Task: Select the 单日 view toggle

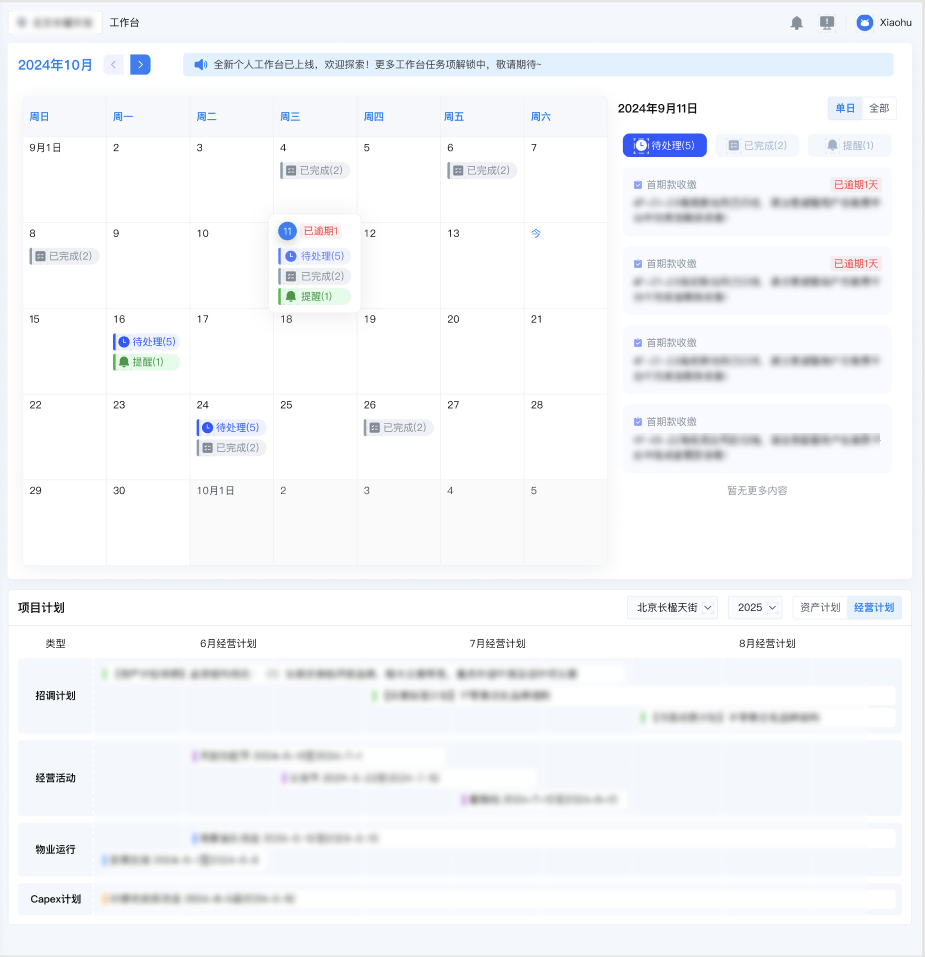Action: tap(844, 108)
